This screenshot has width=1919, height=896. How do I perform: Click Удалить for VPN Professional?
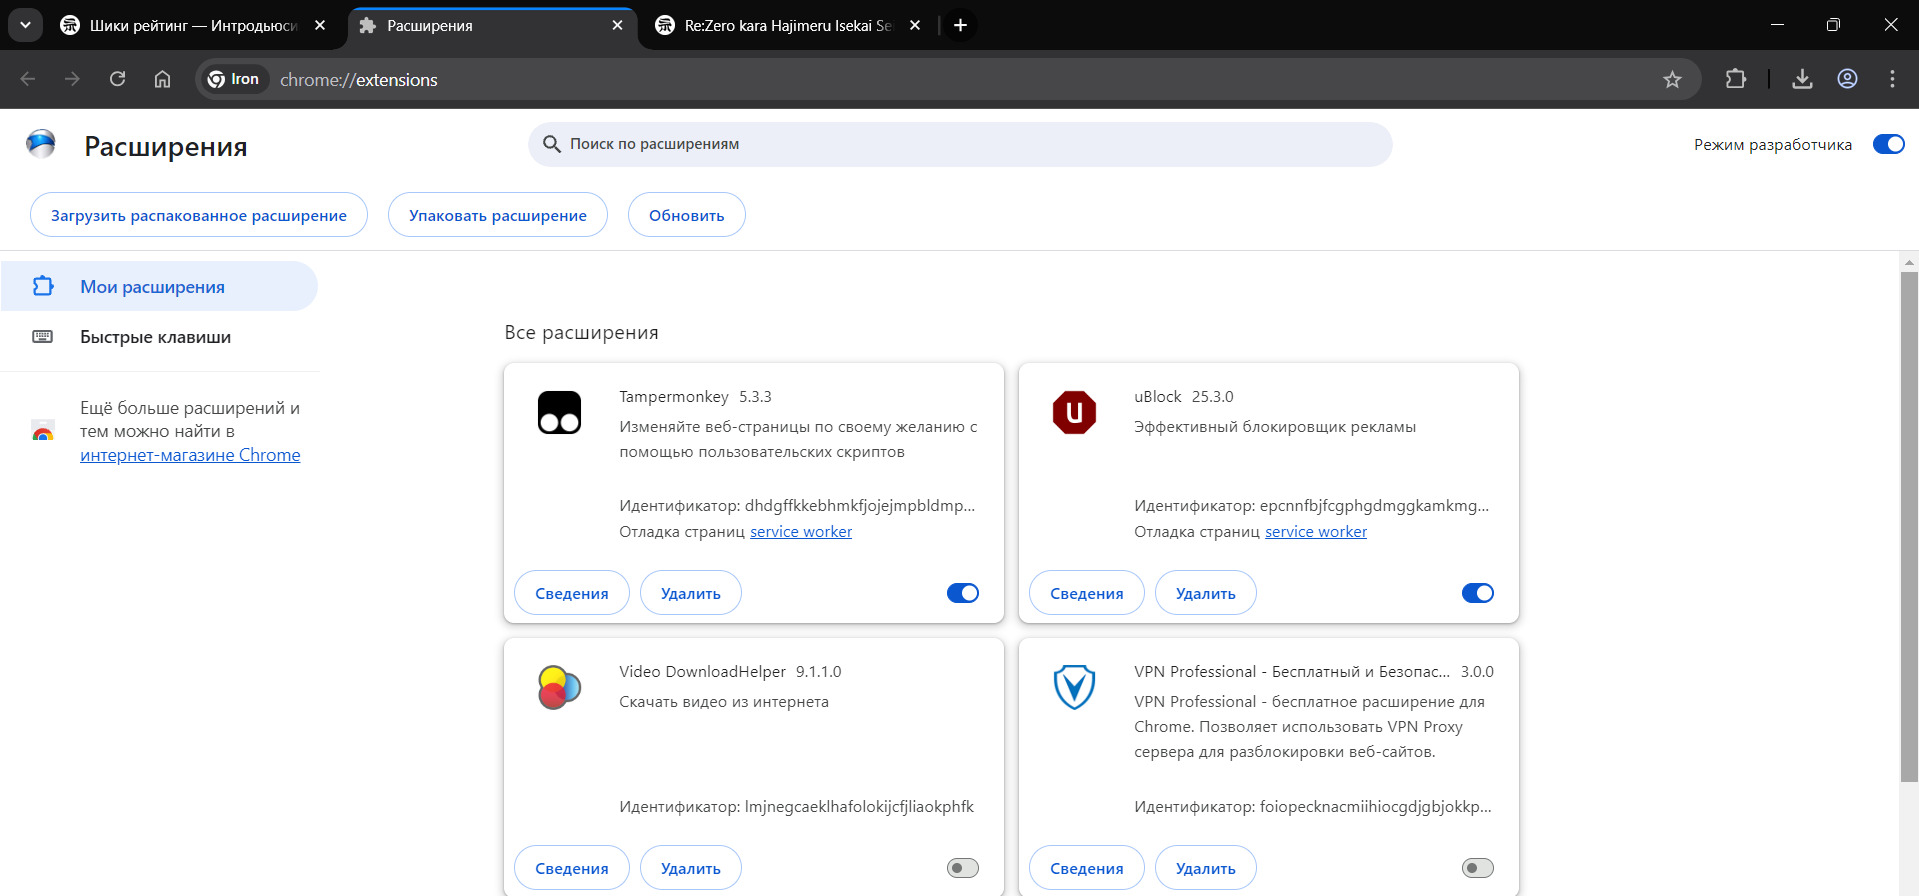(1205, 868)
